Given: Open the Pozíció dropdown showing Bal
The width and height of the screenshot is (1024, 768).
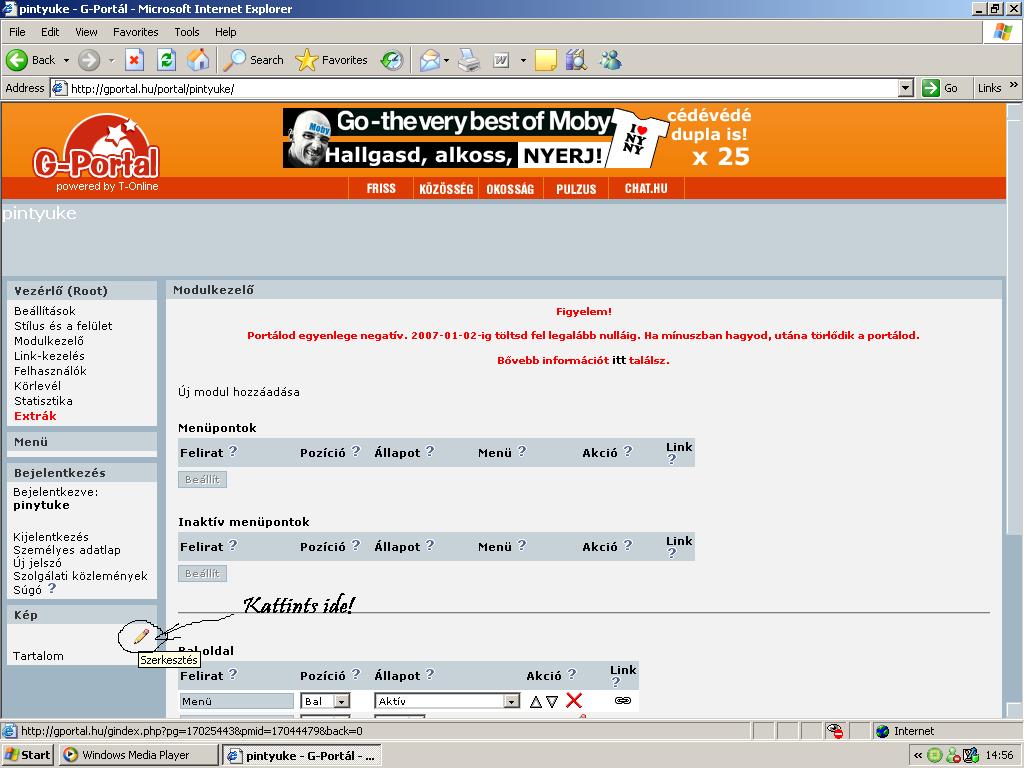Looking at the screenshot, I should [x=341, y=702].
